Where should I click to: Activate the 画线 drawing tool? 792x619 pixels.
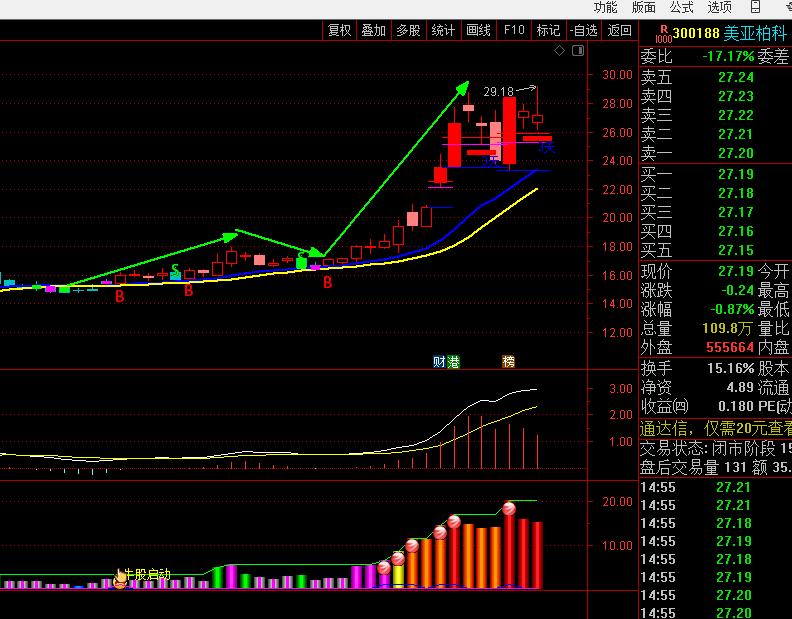(x=478, y=31)
